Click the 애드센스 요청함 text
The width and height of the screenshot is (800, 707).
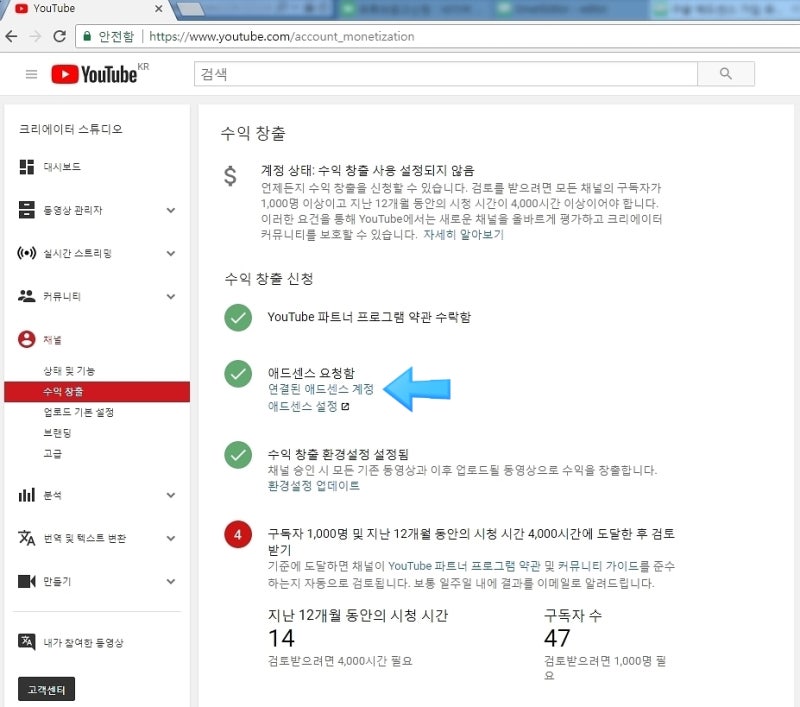pos(311,373)
